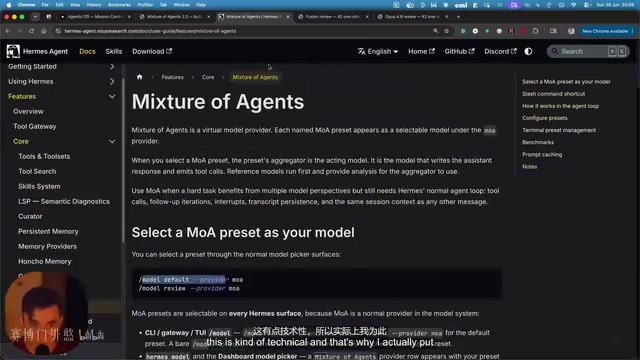Collapse the Features sidebar section chevron
The image size is (640, 360).
pyautogui.click(x=112, y=96)
